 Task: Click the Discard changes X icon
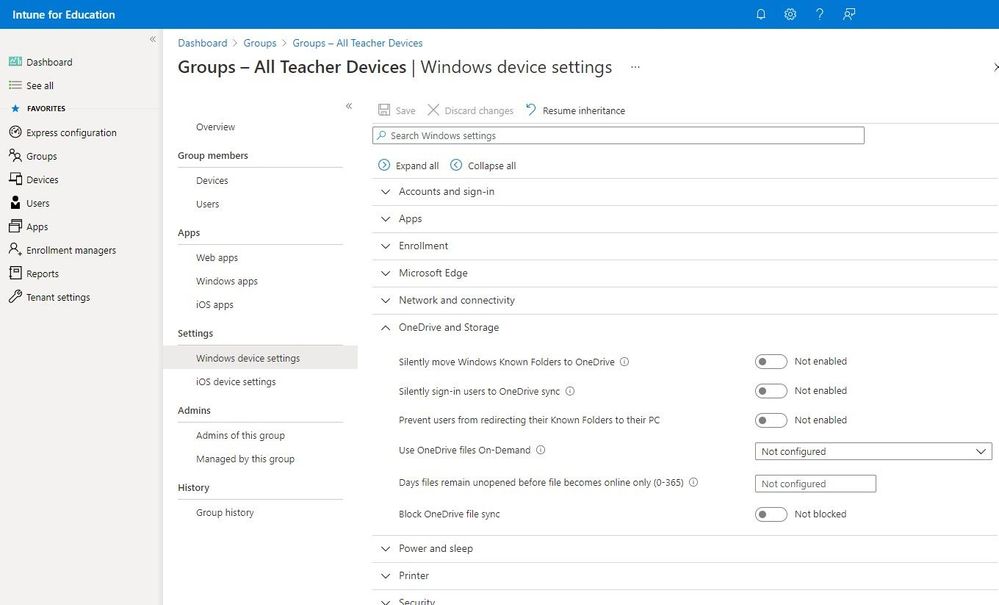[433, 110]
